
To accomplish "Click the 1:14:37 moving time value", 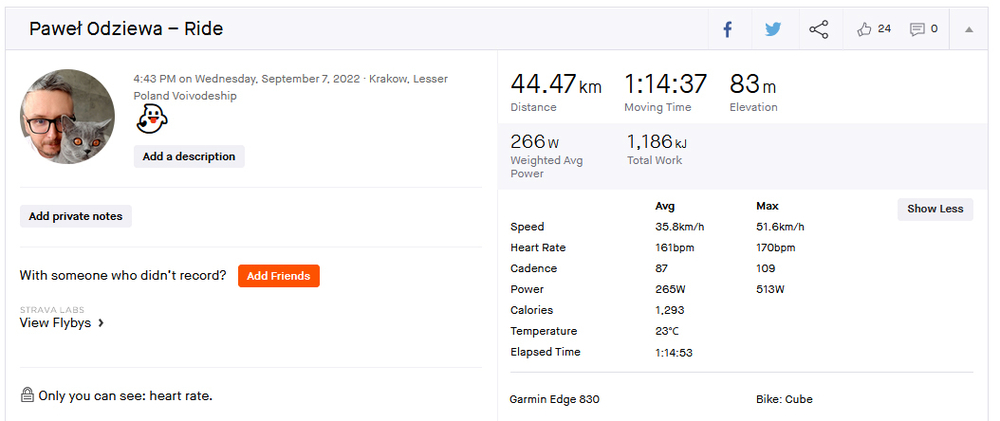I will 665,84.
